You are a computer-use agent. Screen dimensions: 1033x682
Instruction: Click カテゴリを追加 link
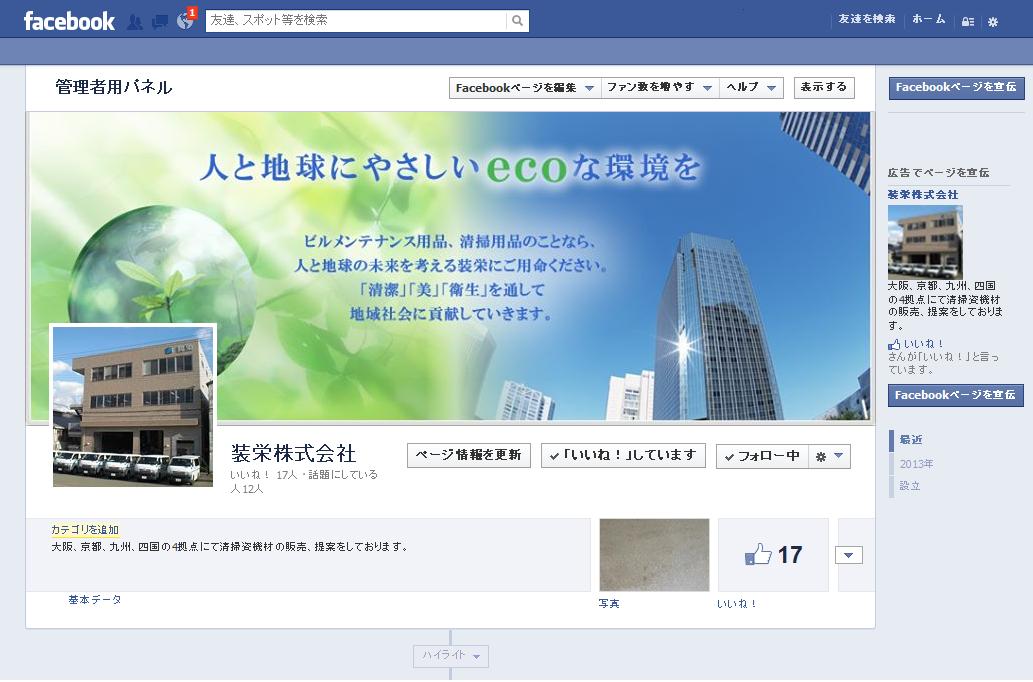85,529
